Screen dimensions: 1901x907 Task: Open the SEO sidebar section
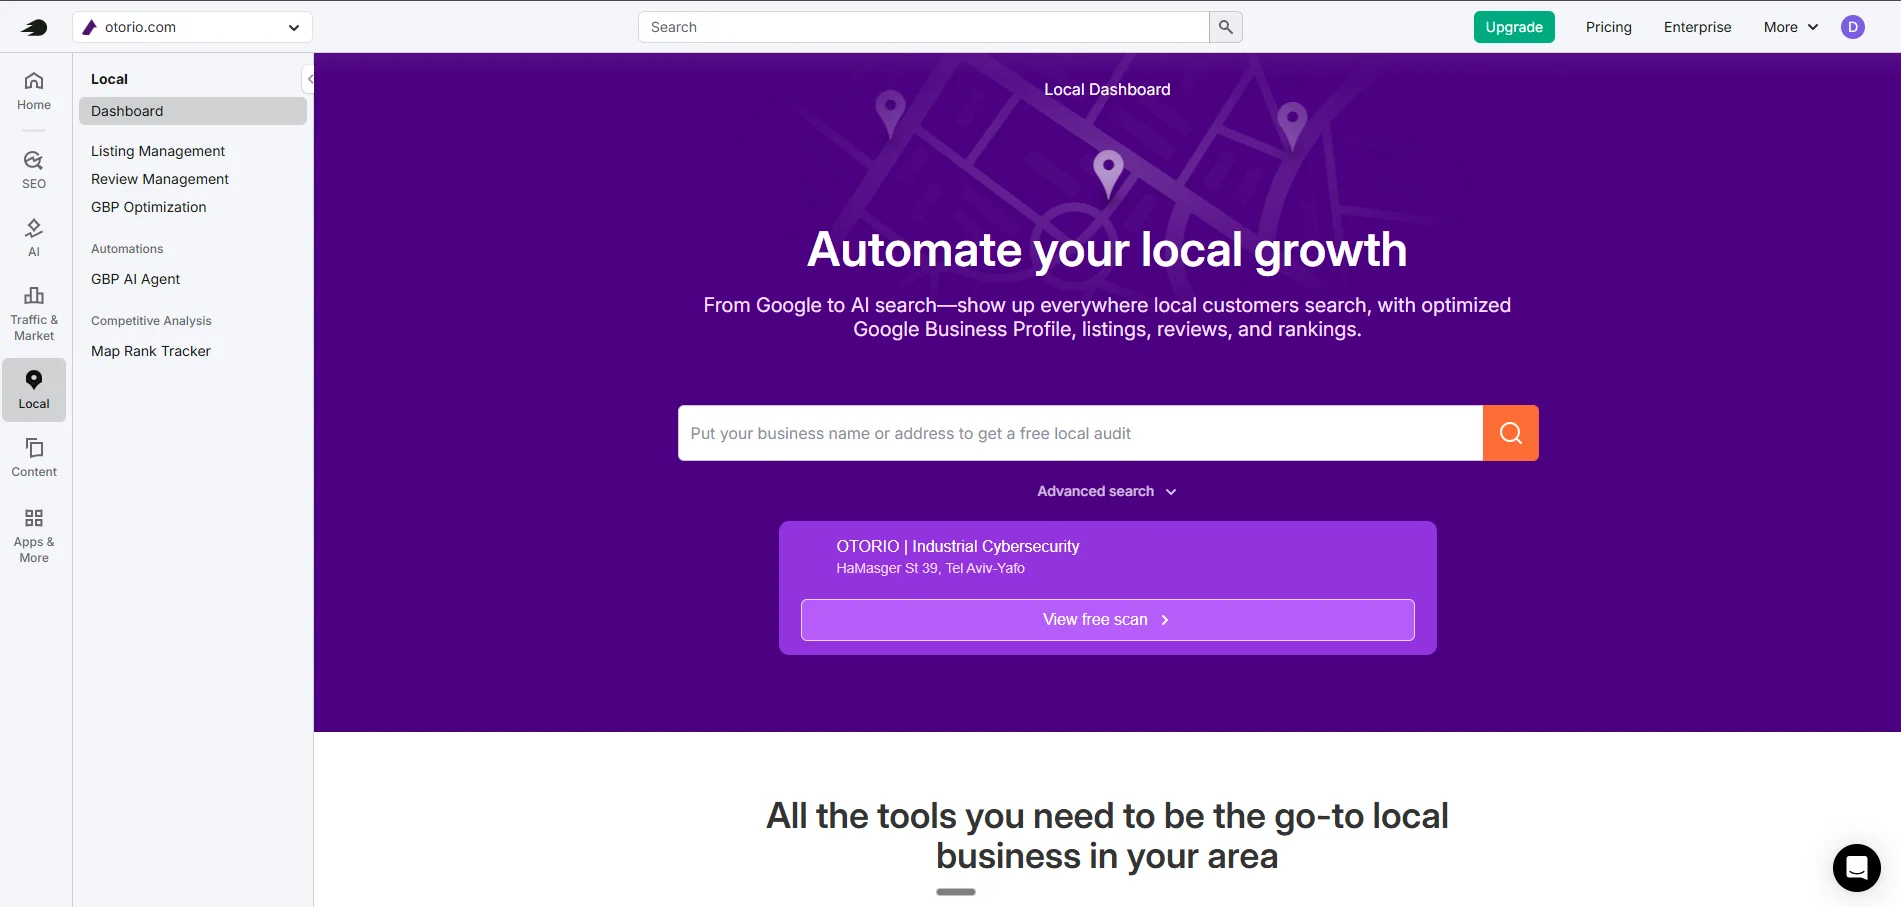pyautogui.click(x=34, y=169)
